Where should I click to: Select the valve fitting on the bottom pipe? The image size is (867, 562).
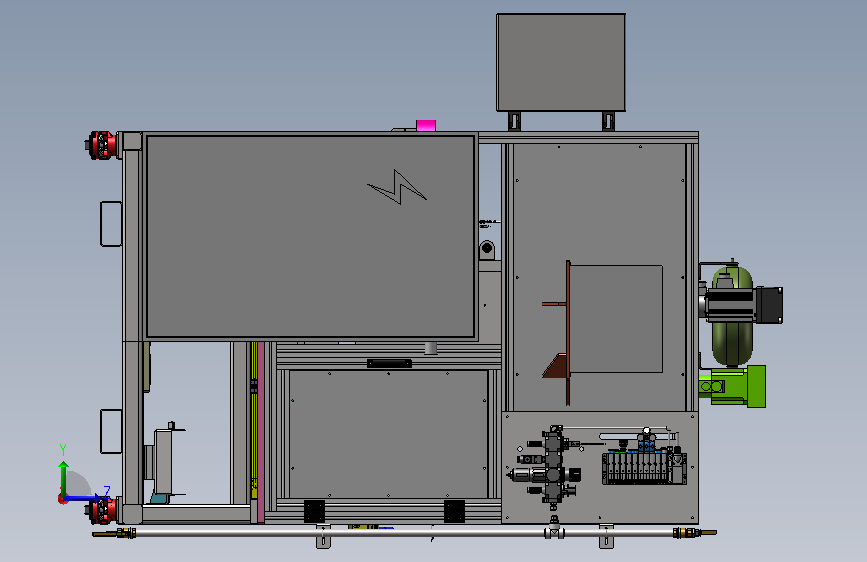tap(553, 528)
